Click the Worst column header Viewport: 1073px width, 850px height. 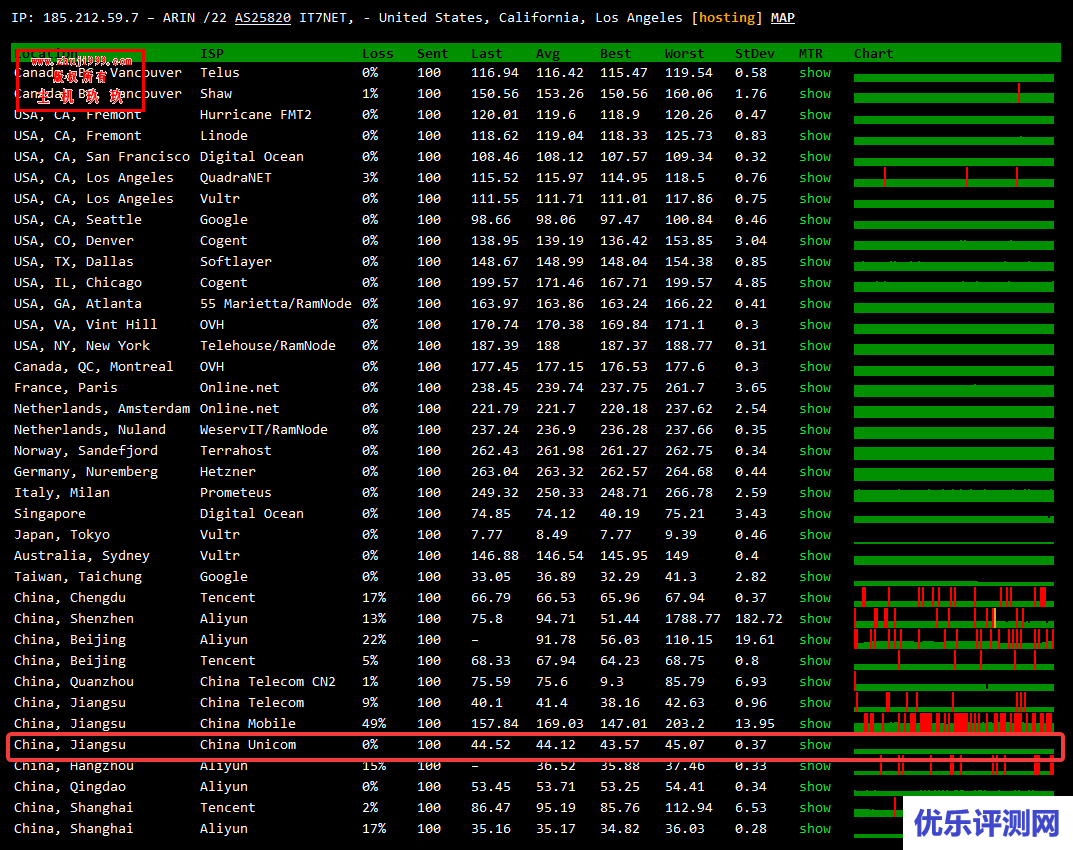pos(684,53)
